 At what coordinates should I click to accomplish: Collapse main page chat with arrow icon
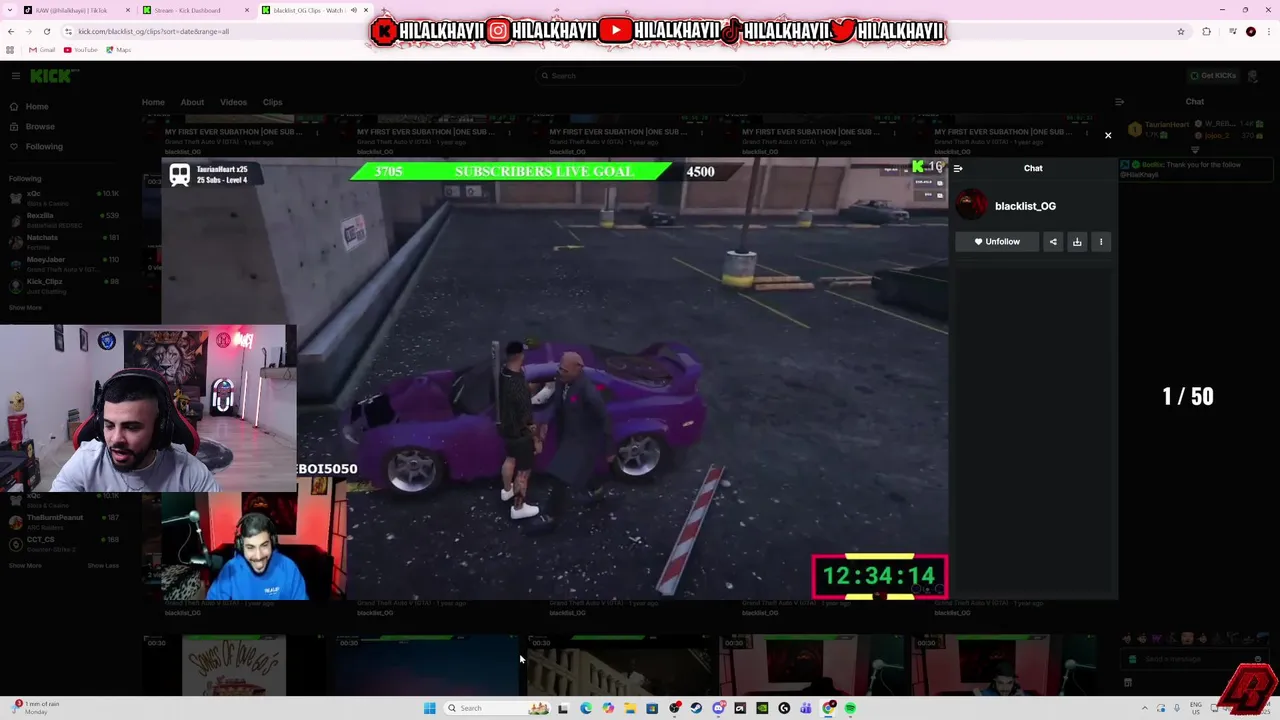1119,101
